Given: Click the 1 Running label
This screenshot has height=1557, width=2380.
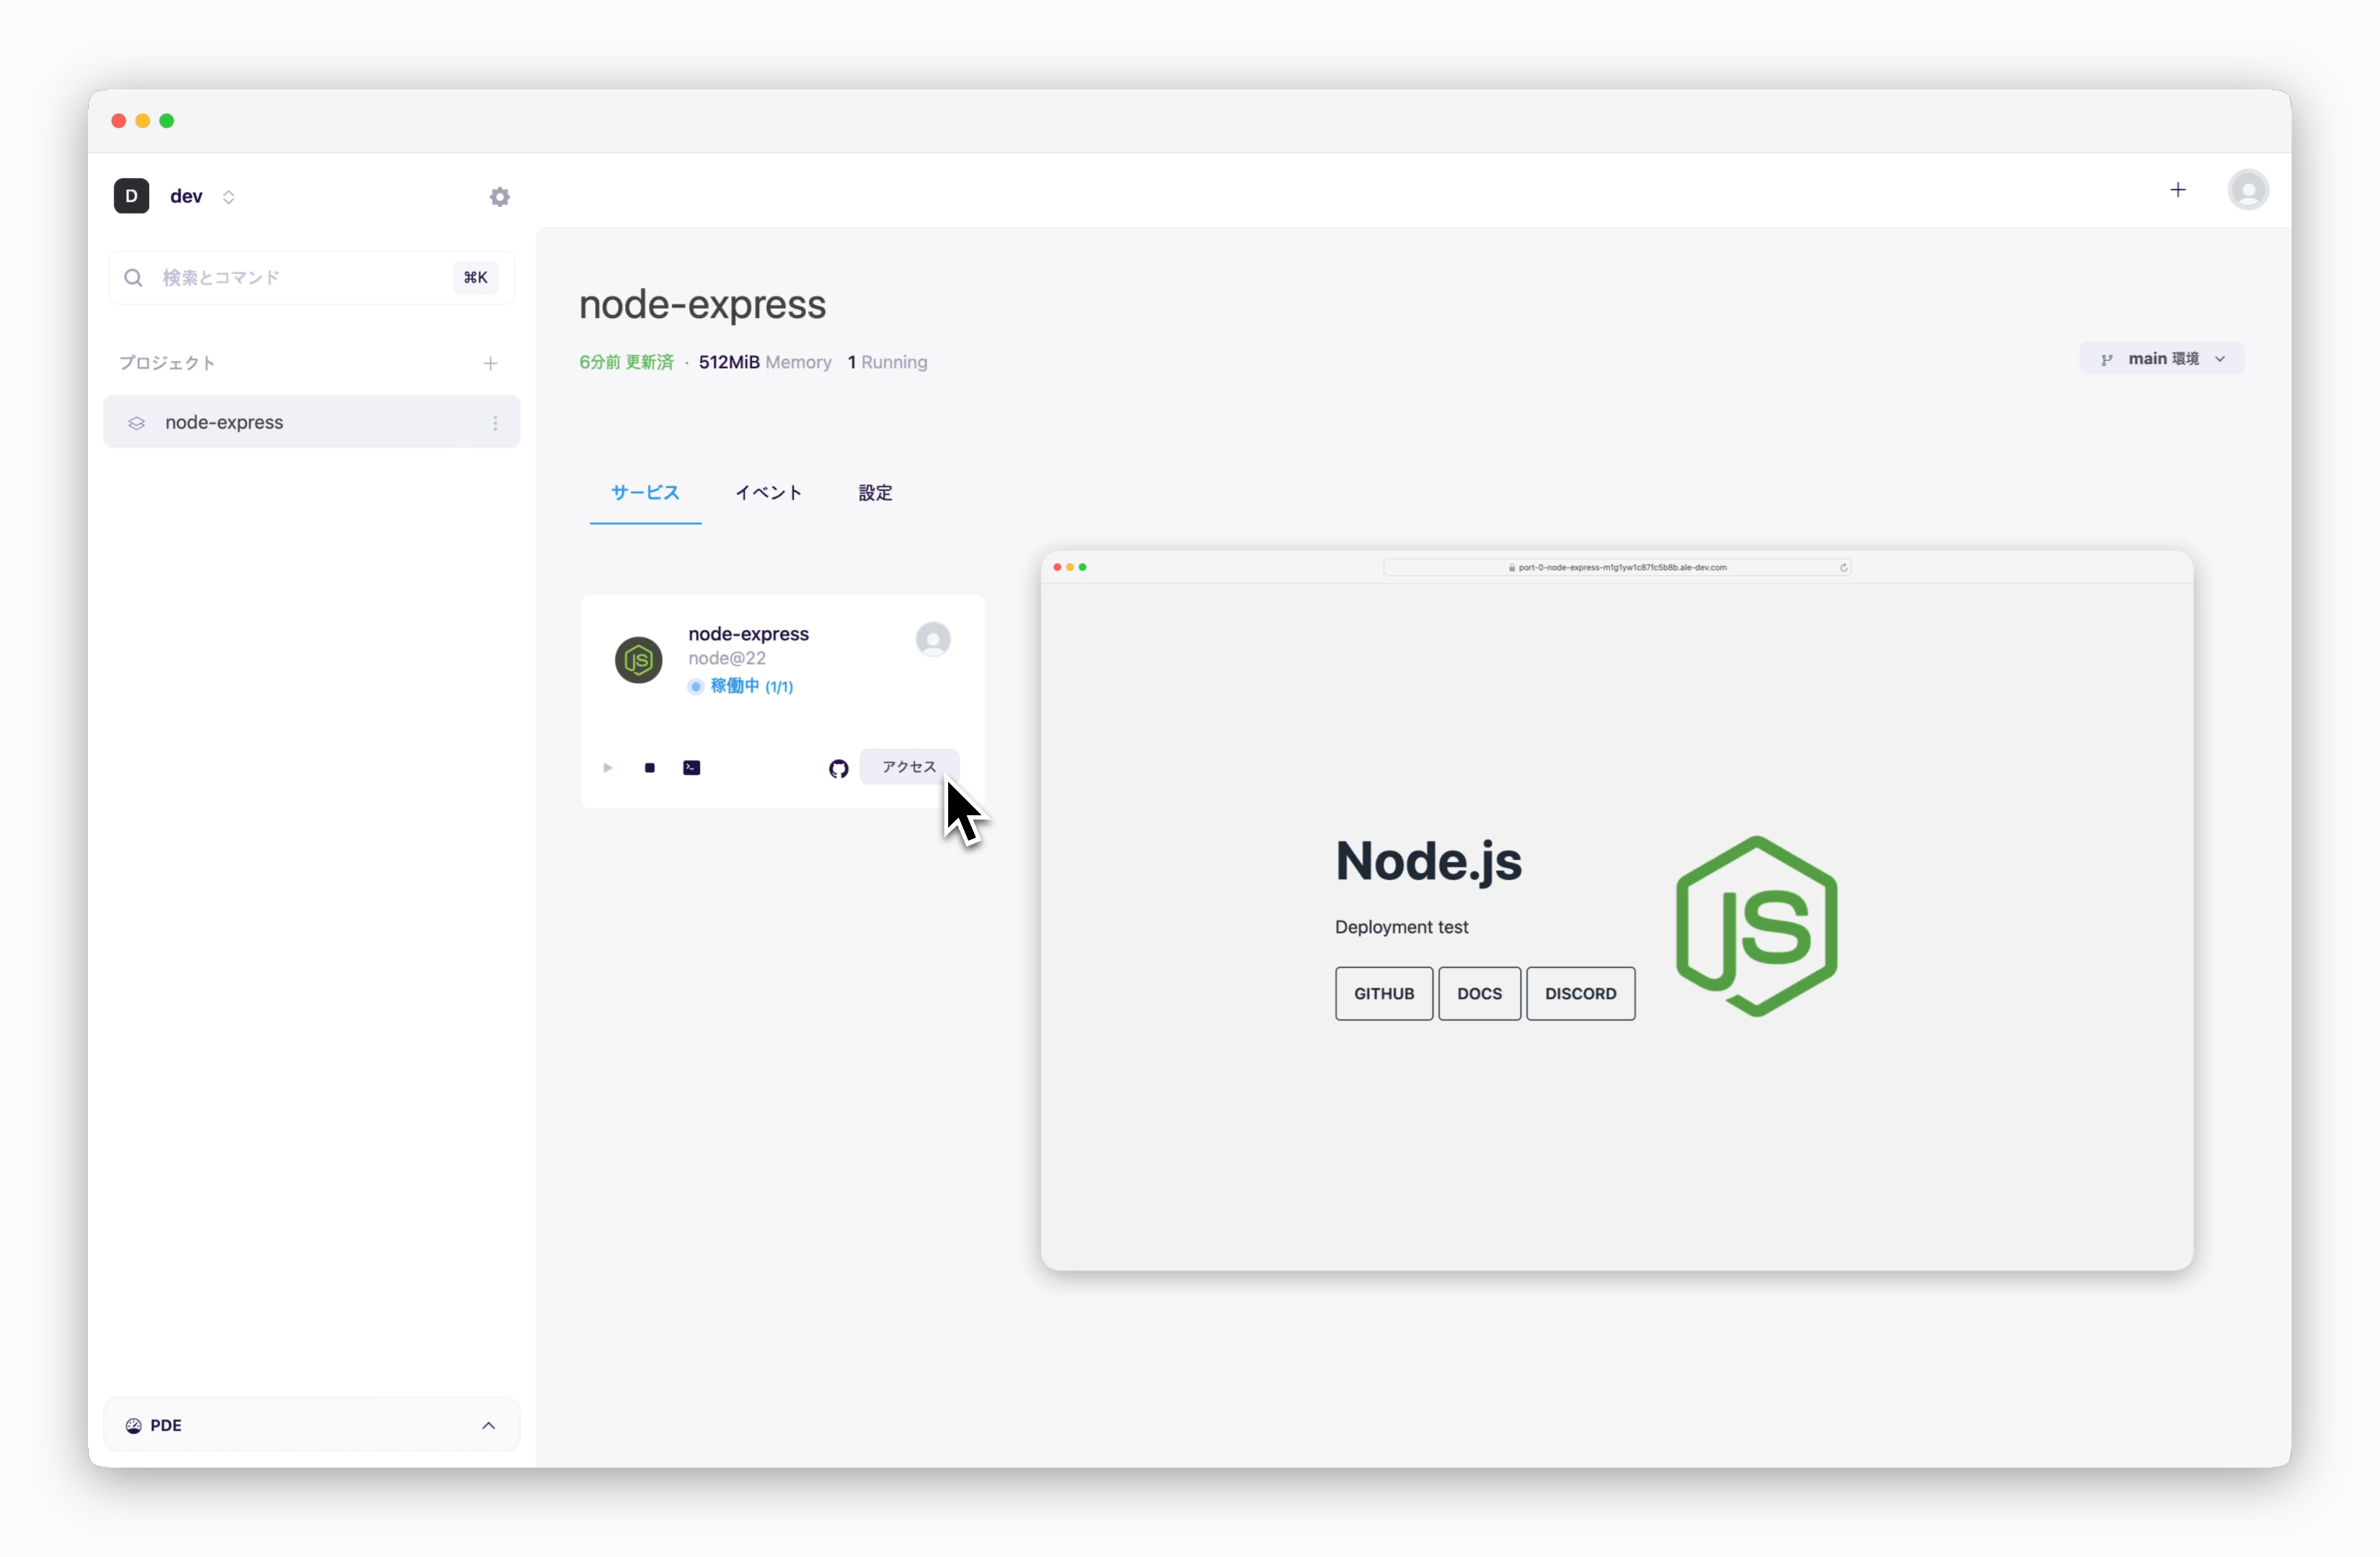Looking at the screenshot, I should click(x=887, y=362).
